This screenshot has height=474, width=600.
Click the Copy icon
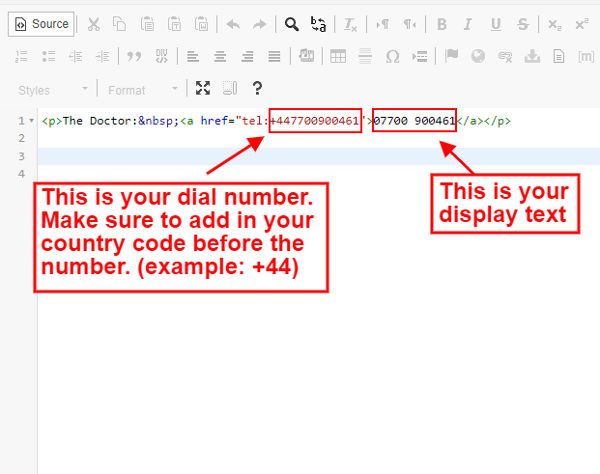pos(119,24)
